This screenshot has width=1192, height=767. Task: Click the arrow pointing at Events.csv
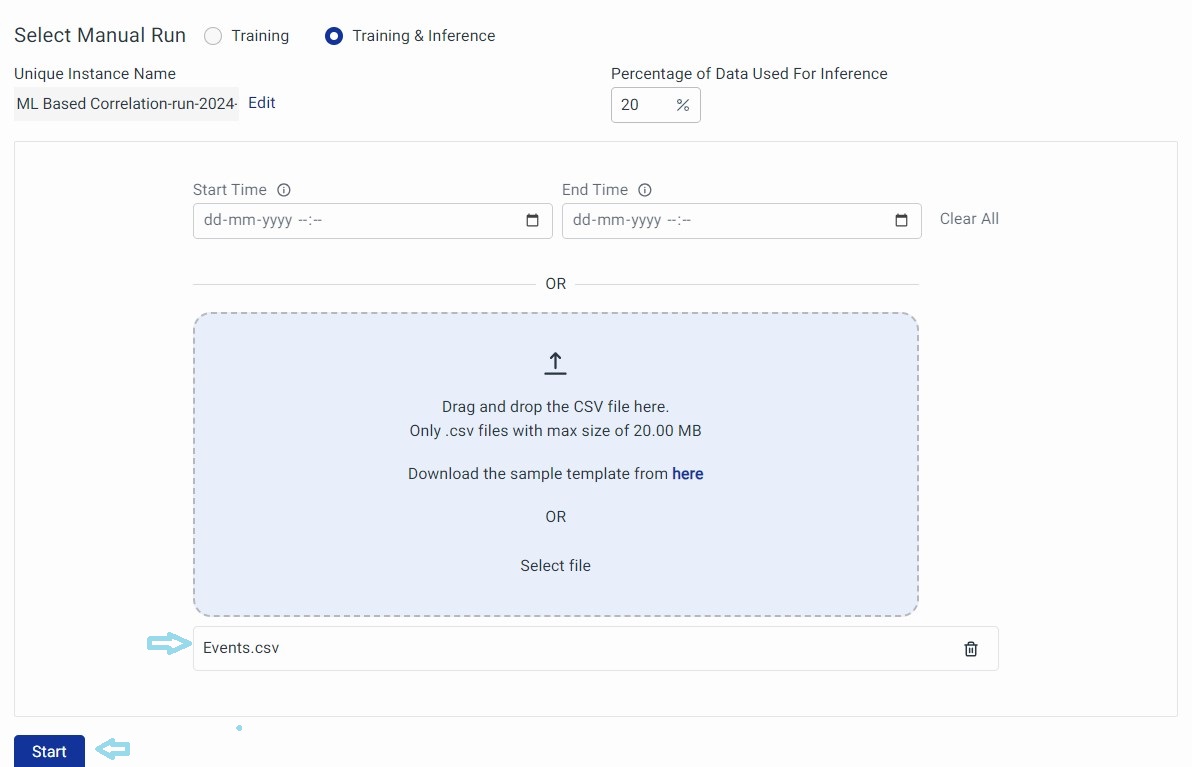click(168, 644)
